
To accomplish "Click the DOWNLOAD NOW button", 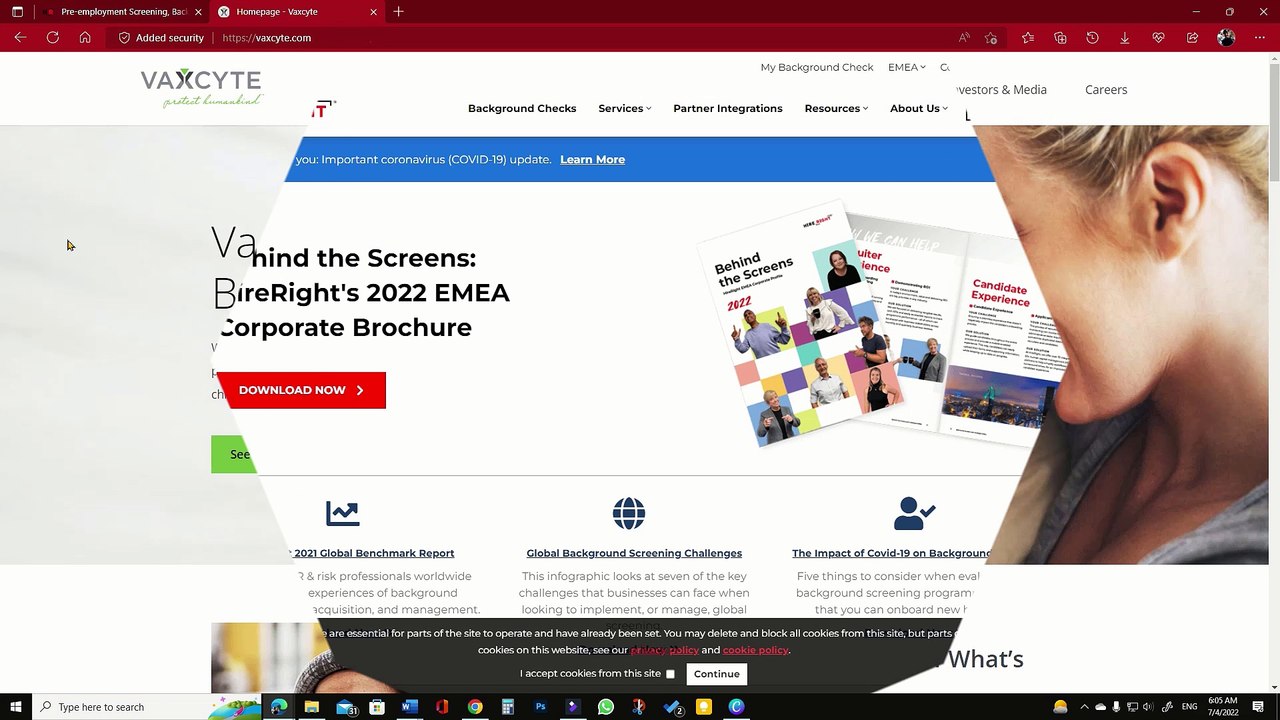I will (301, 390).
